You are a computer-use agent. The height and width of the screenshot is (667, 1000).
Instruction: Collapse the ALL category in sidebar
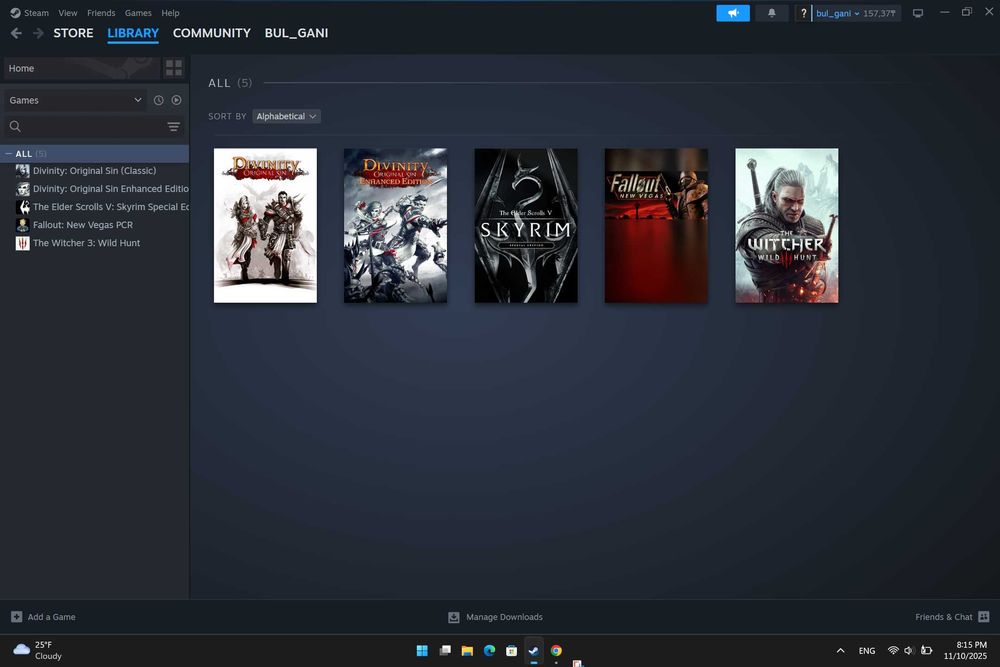click(9, 154)
